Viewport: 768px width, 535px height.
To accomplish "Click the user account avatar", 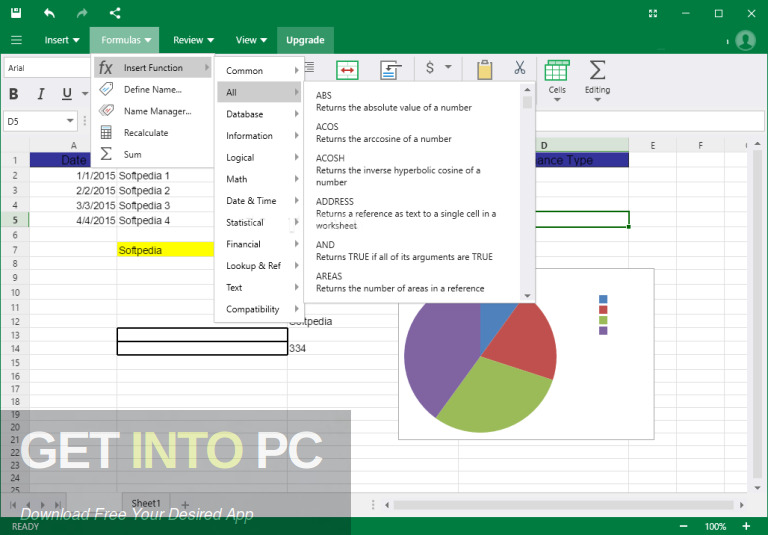I will pyautogui.click(x=745, y=40).
